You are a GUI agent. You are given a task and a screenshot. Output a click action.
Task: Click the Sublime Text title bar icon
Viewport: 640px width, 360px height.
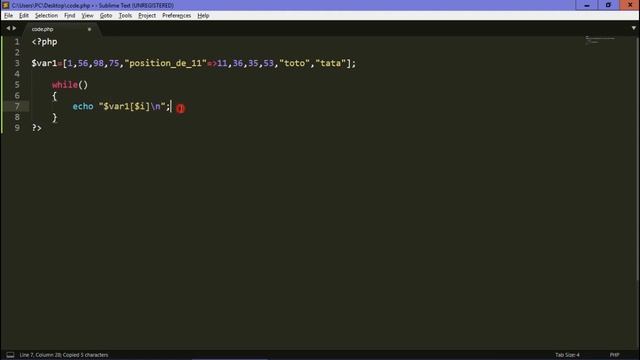(6, 5)
